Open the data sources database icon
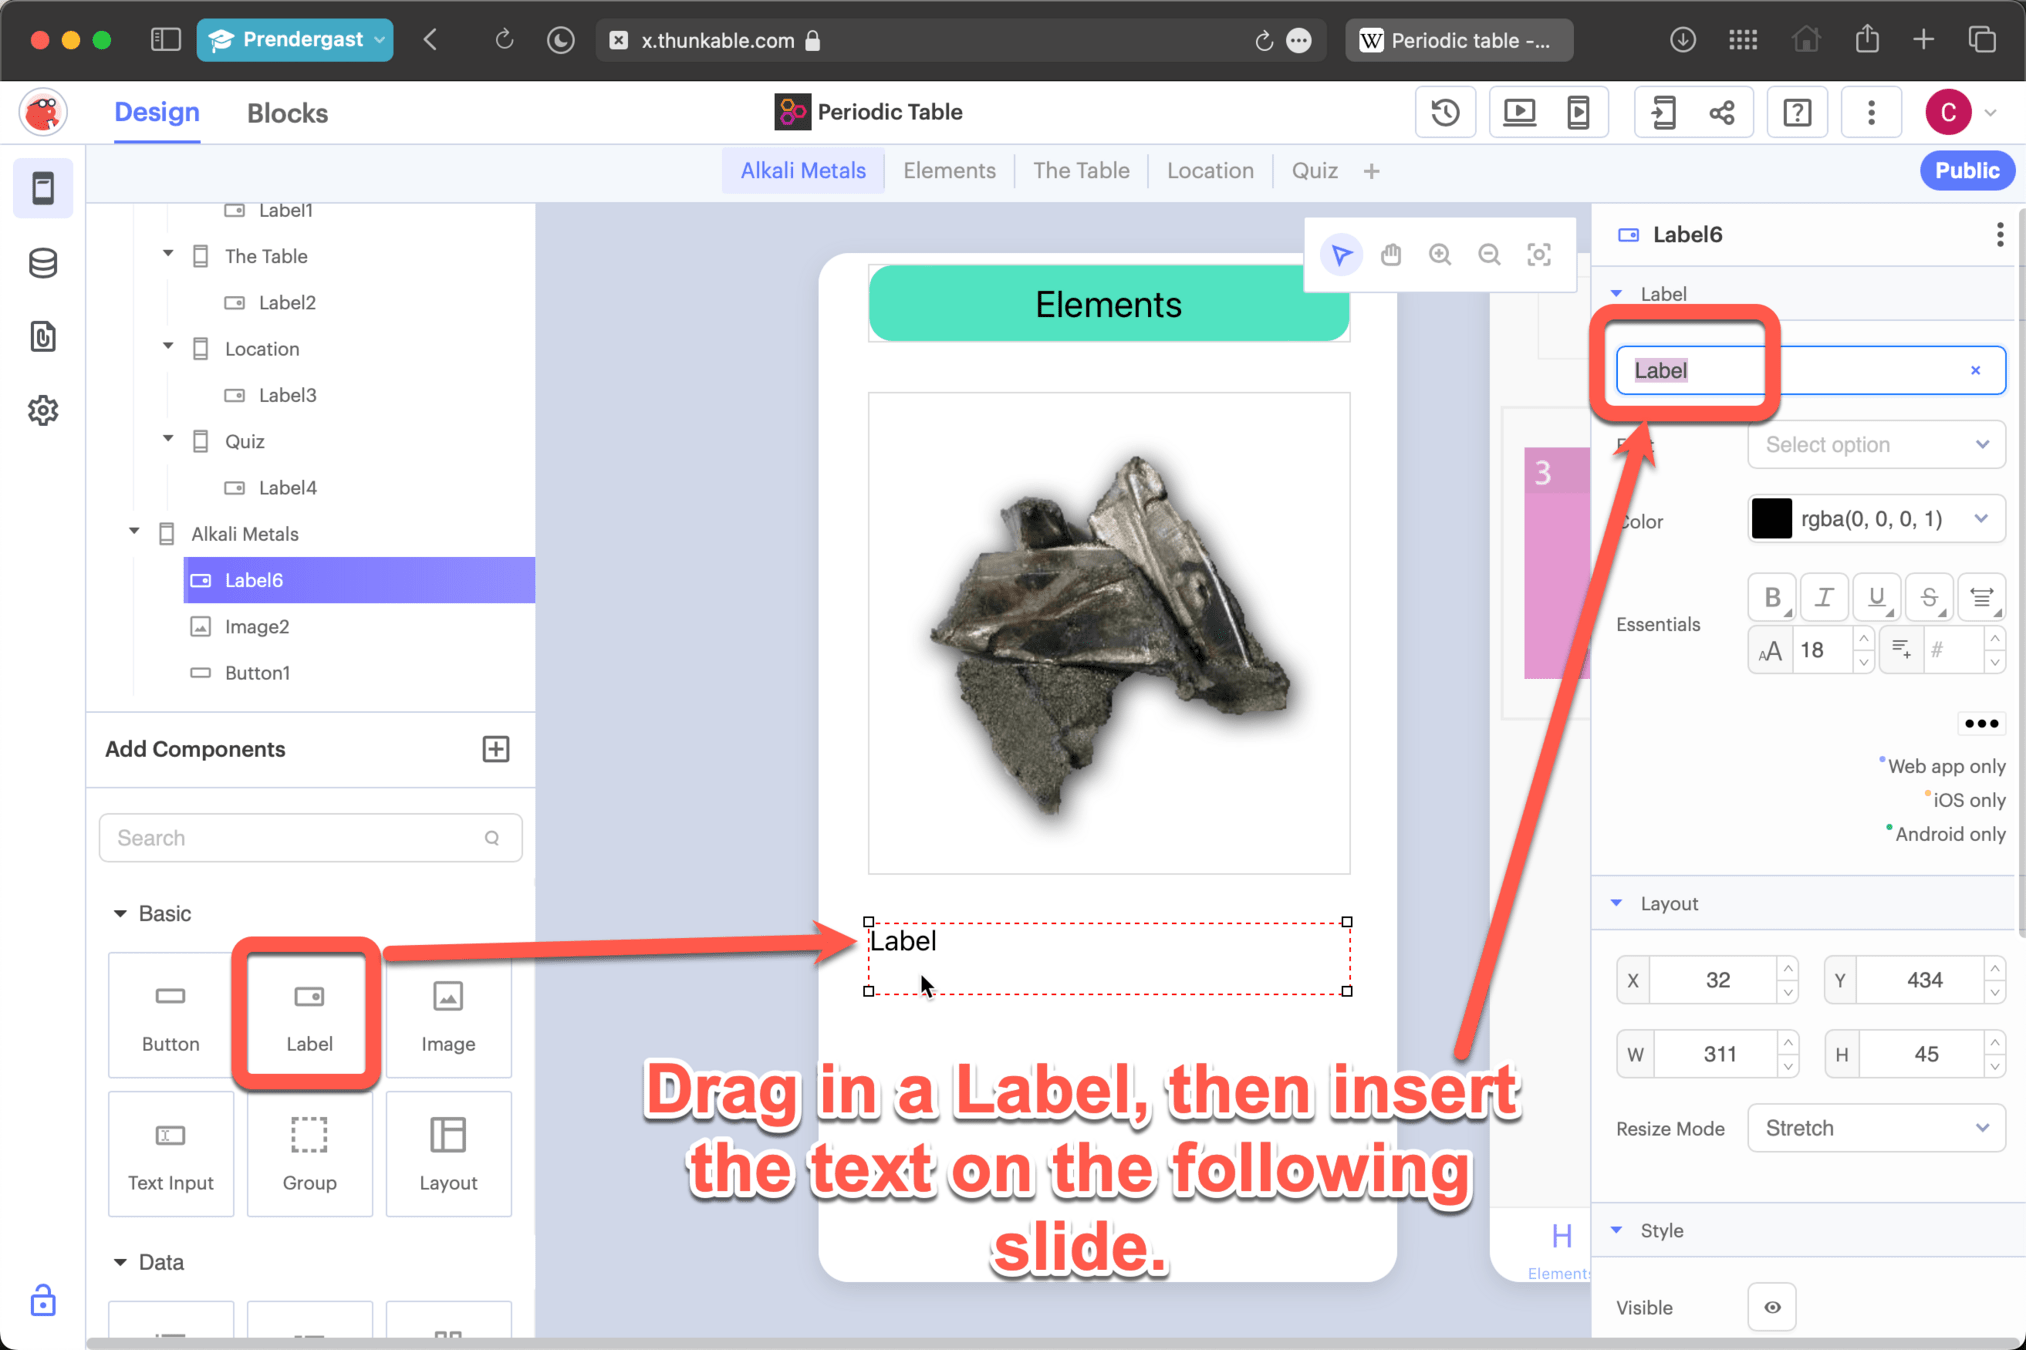Viewport: 2026px width, 1350px height. (x=43, y=263)
